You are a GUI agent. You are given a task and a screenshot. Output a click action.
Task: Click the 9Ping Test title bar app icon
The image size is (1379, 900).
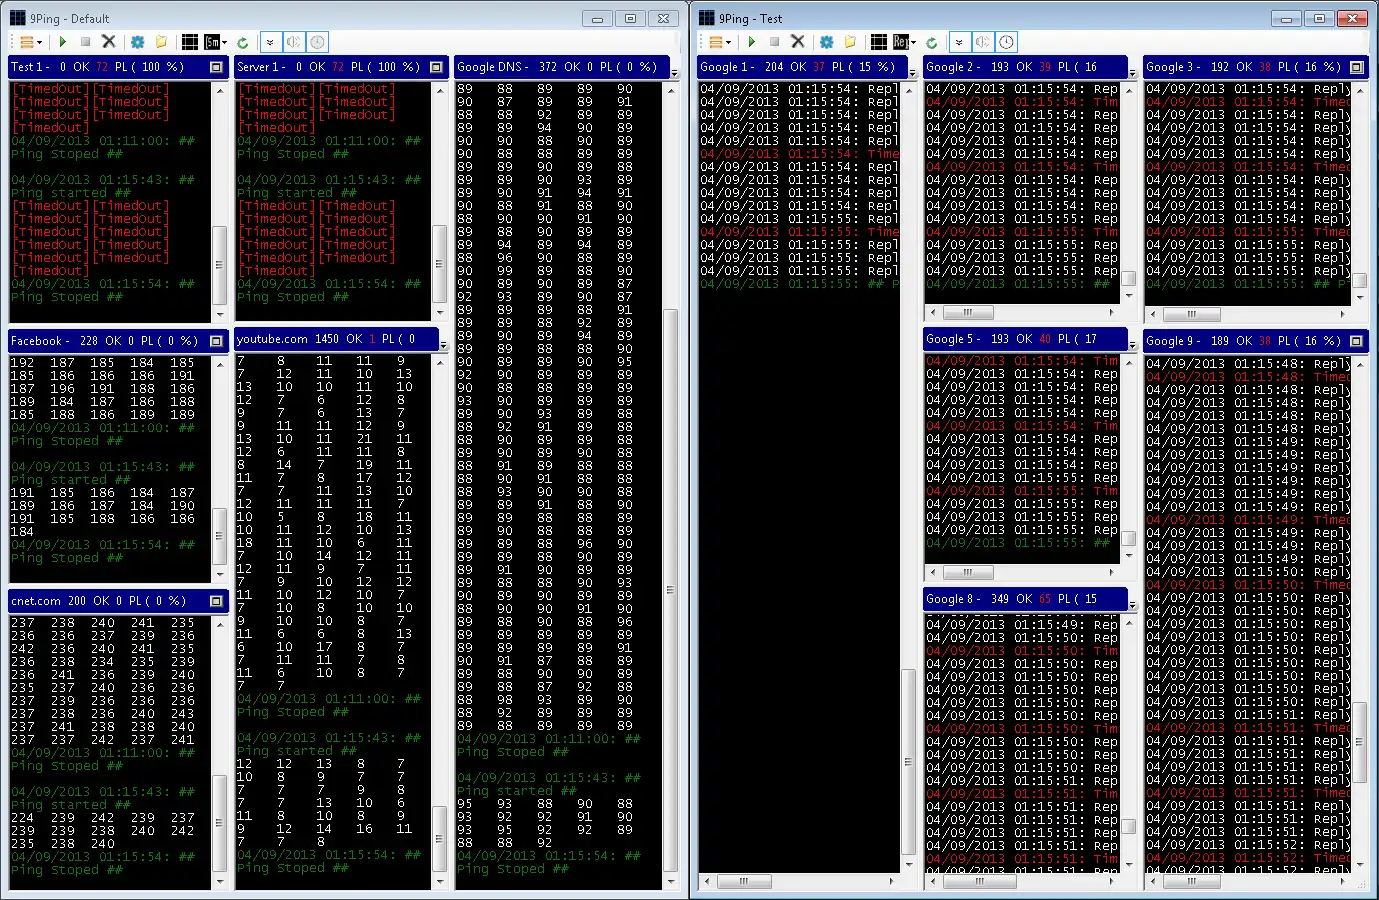(706, 18)
